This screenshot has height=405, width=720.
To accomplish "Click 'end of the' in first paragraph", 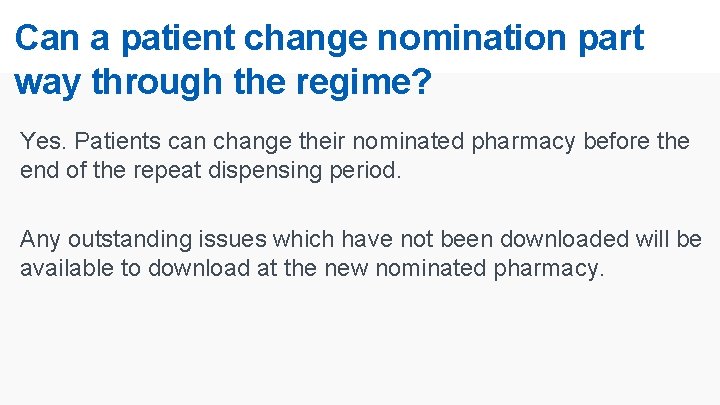I will pyautogui.click(x=73, y=170).
